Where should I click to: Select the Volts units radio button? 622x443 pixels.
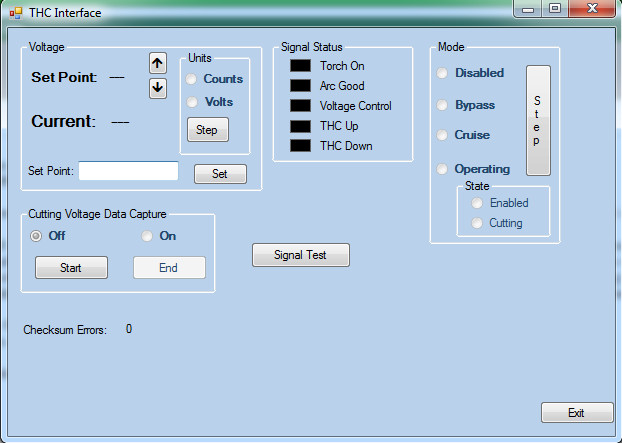193,102
